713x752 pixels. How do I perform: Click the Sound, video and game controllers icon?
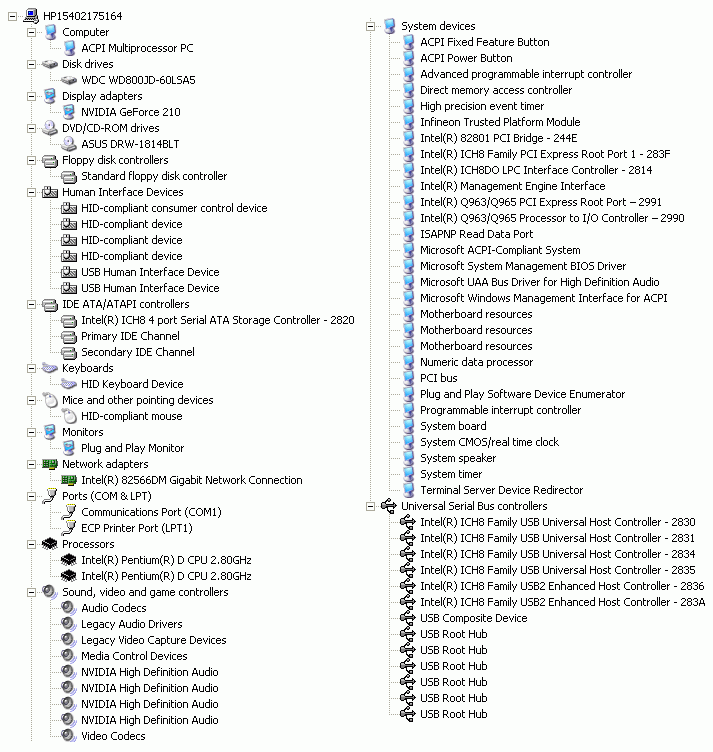click(50, 592)
